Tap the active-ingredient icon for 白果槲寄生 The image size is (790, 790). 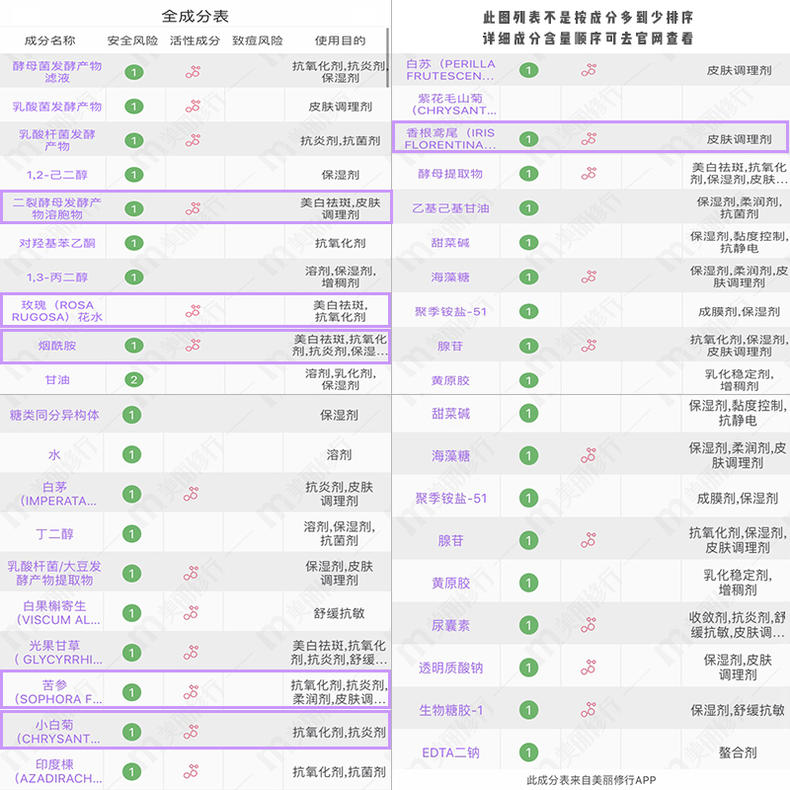(x=191, y=613)
